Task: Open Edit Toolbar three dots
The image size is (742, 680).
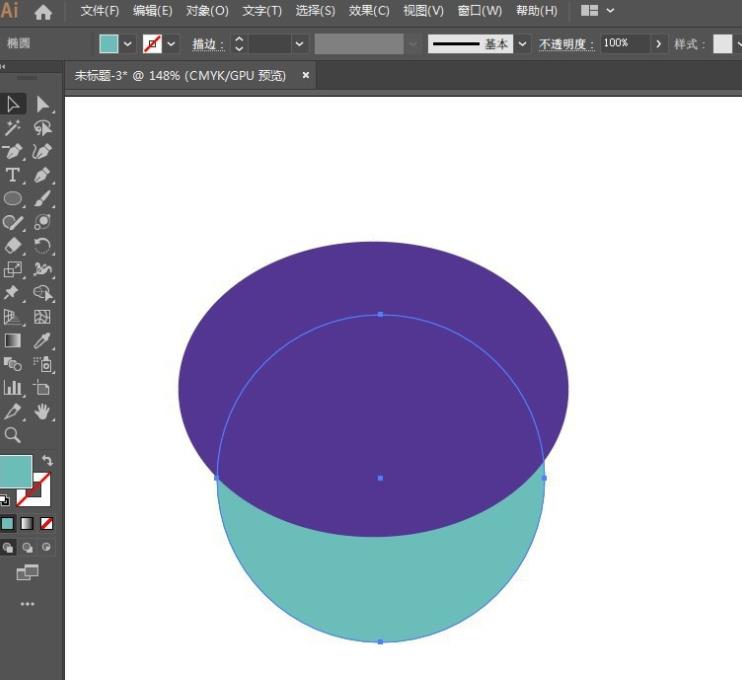Action: 27,604
